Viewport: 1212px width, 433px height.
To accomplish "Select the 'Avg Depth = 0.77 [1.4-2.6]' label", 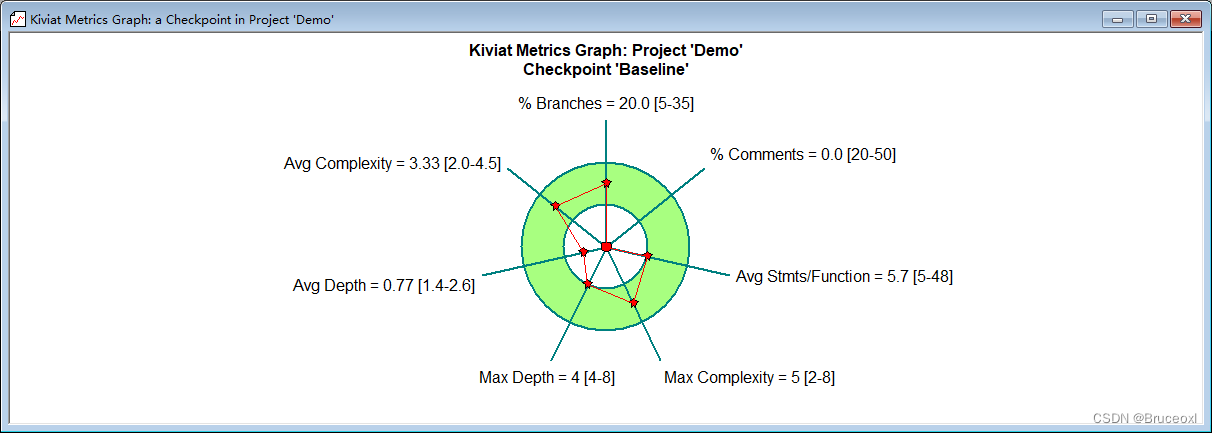I will [x=383, y=285].
